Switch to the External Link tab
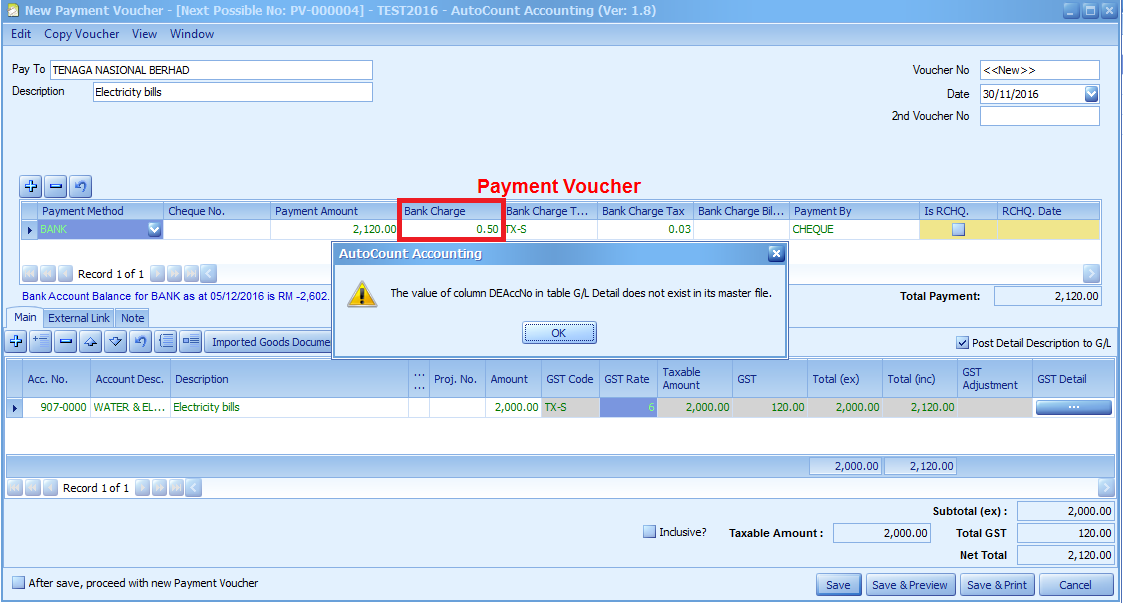The image size is (1123, 603). point(80,317)
